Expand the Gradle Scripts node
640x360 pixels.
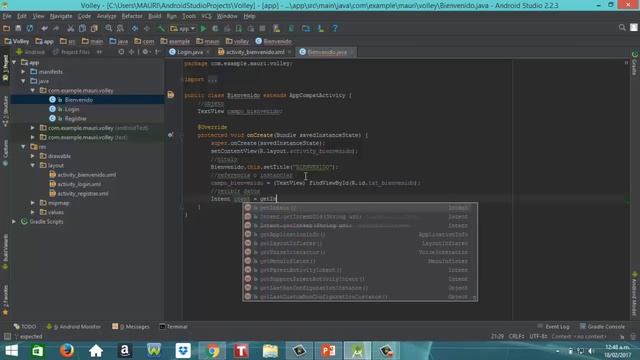coord(14,222)
